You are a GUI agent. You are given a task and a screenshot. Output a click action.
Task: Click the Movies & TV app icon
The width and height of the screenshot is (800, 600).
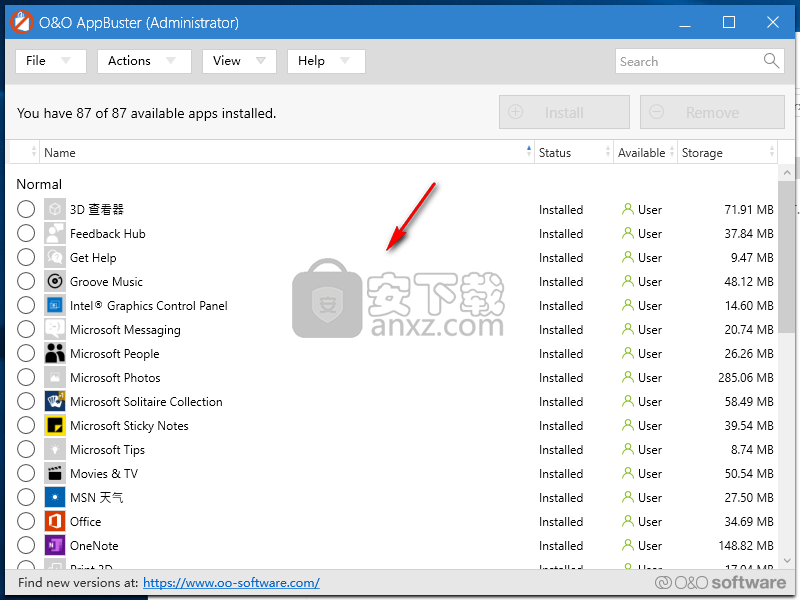pyautogui.click(x=55, y=473)
